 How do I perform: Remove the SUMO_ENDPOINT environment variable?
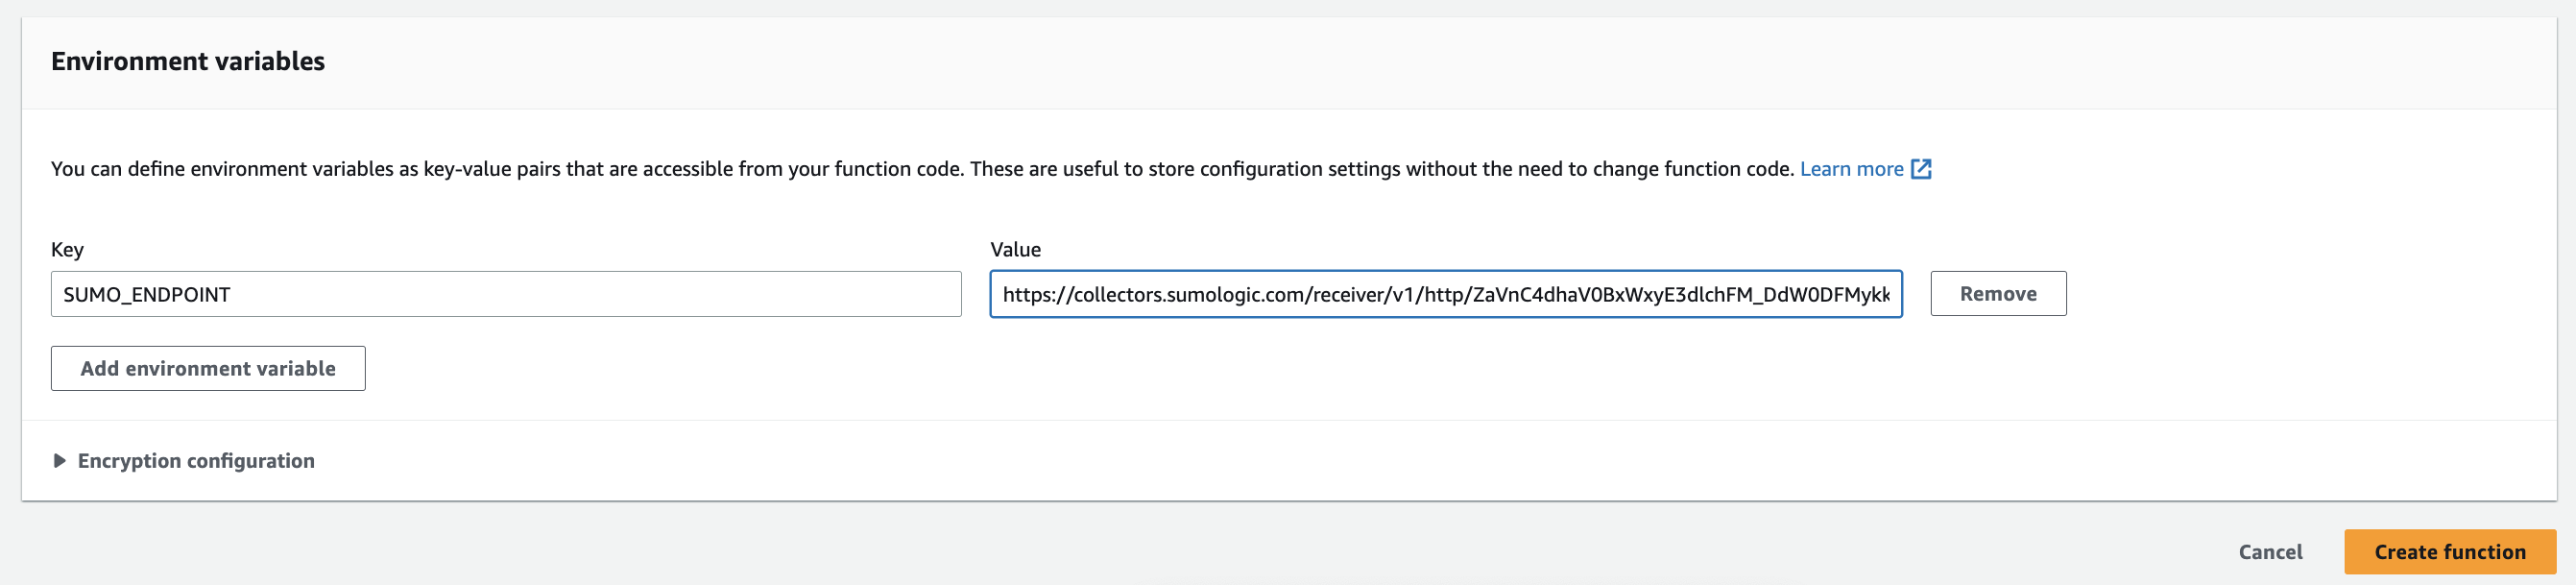[x=1997, y=294]
